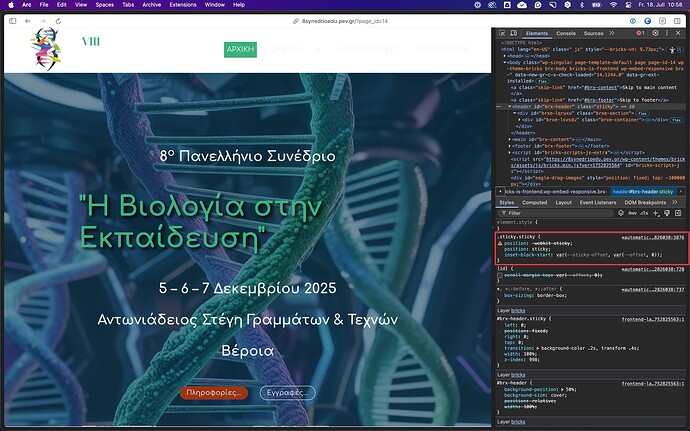Screen dimensions: 690x431
Task: Open the rendering emulations paintbrush icon
Action: tap(667, 213)
